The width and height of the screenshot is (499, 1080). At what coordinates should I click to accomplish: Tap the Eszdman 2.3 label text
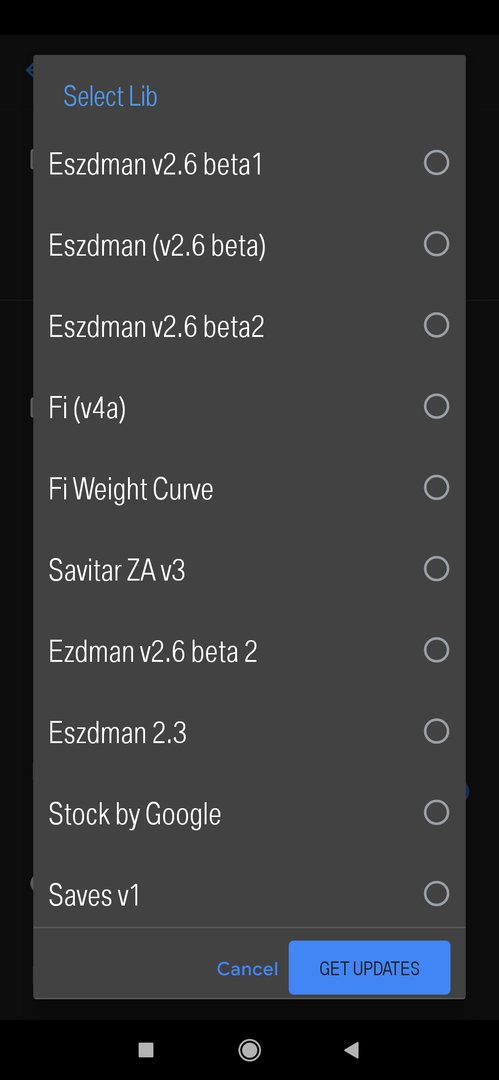(117, 733)
